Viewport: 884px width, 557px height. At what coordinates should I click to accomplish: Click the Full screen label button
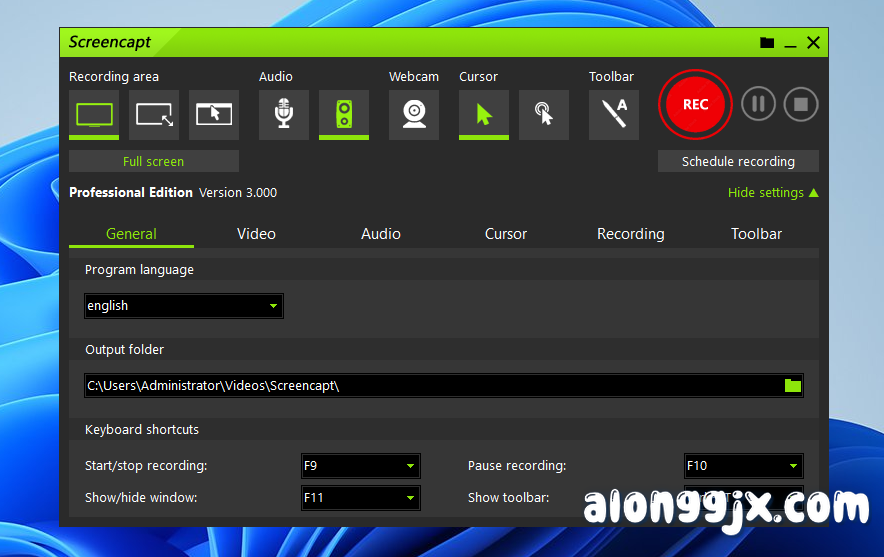[x=154, y=161]
